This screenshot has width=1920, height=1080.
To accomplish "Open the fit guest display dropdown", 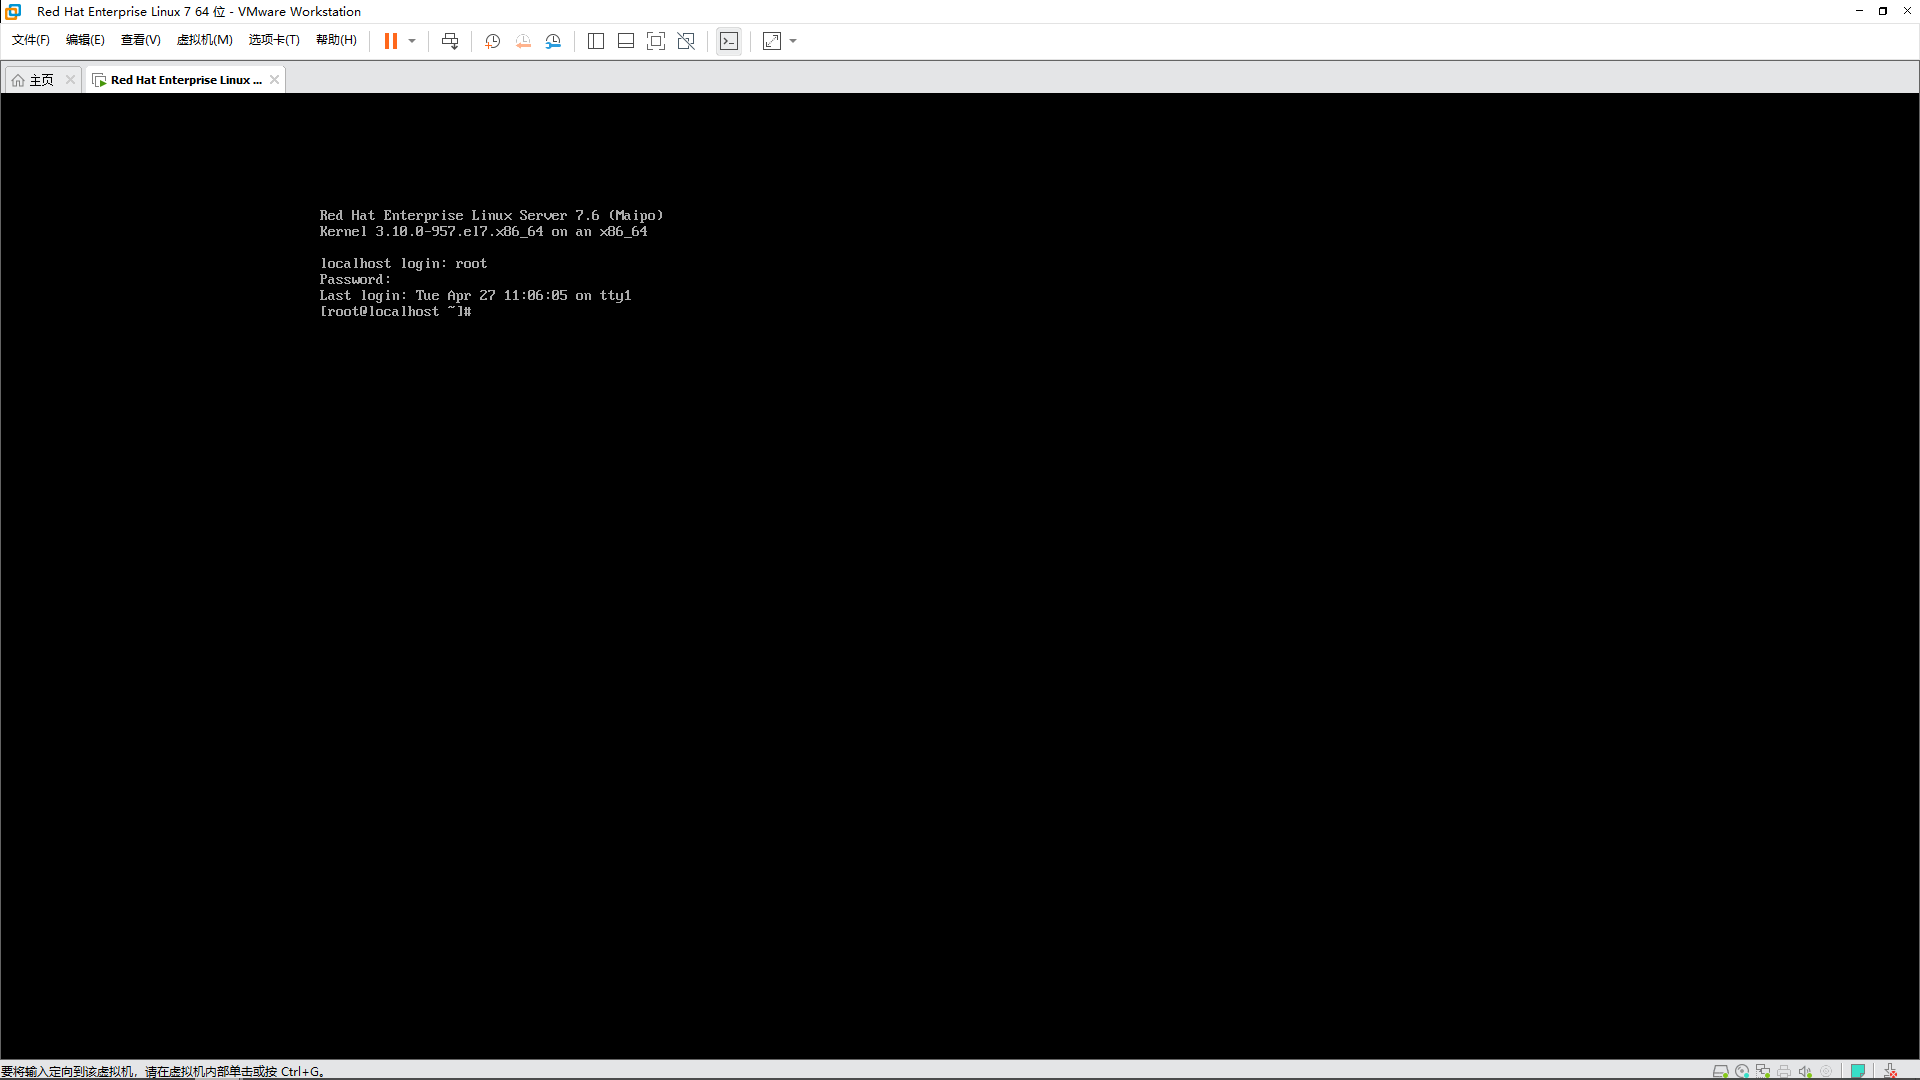I will [x=794, y=41].
